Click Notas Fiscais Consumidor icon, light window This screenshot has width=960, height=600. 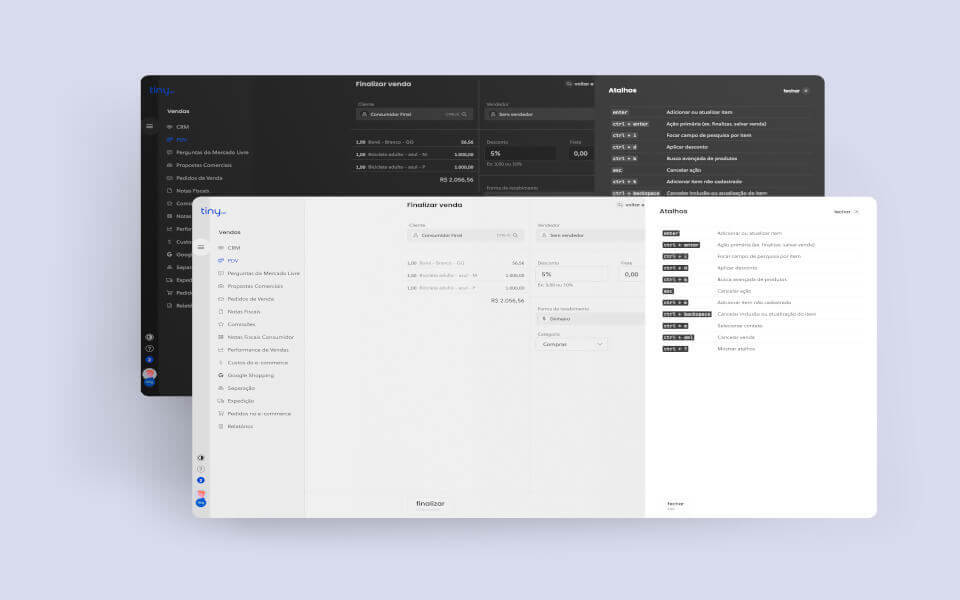tap(221, 337)
